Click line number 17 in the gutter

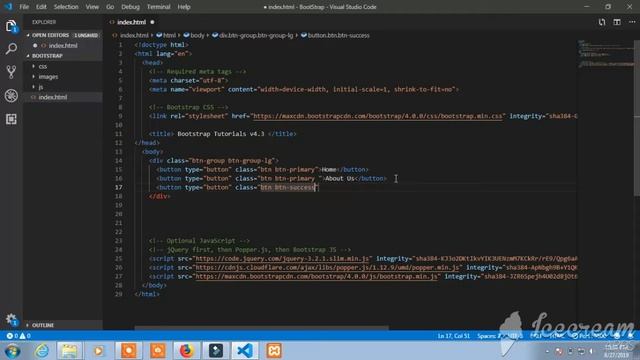pos(118,187)
